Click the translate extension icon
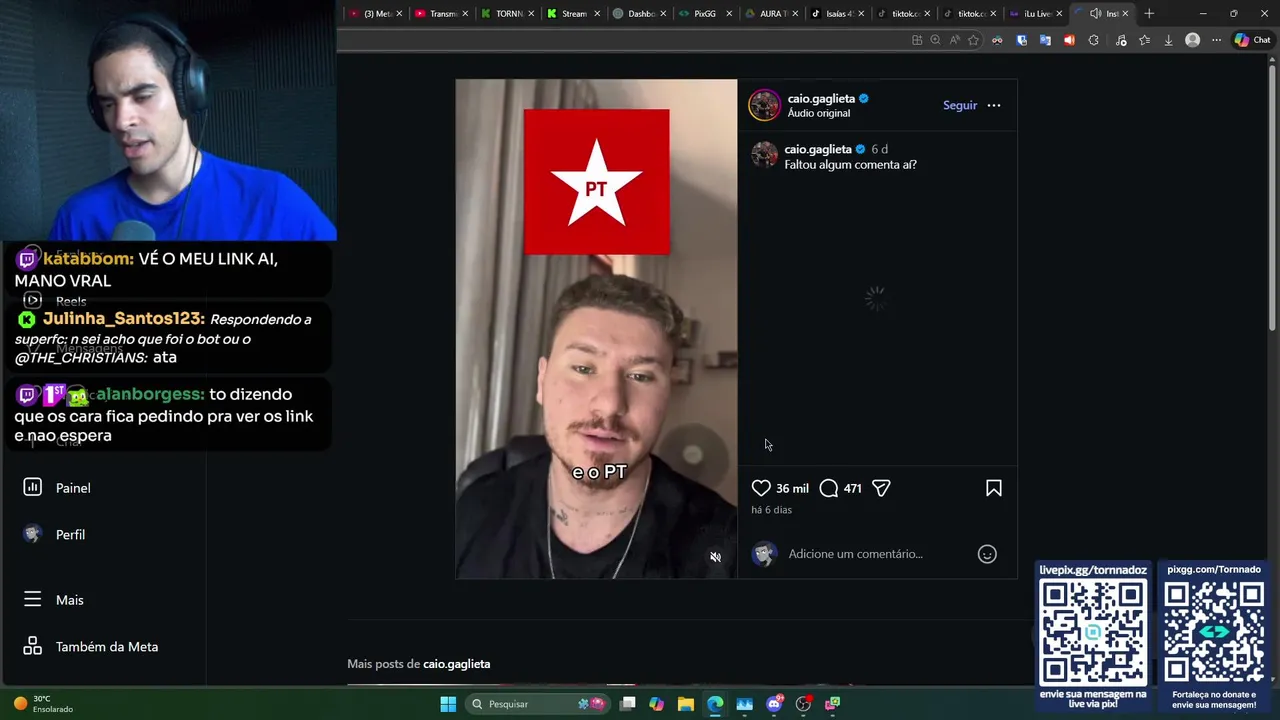Screen dimensions: 1280x720 (1045, 40)
